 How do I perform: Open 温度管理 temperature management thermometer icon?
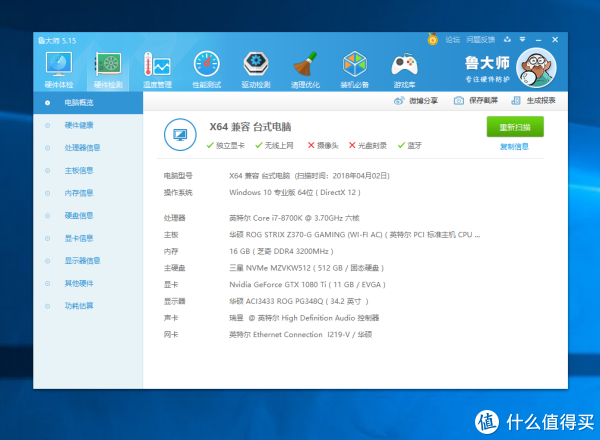click(x=157, y=70)
